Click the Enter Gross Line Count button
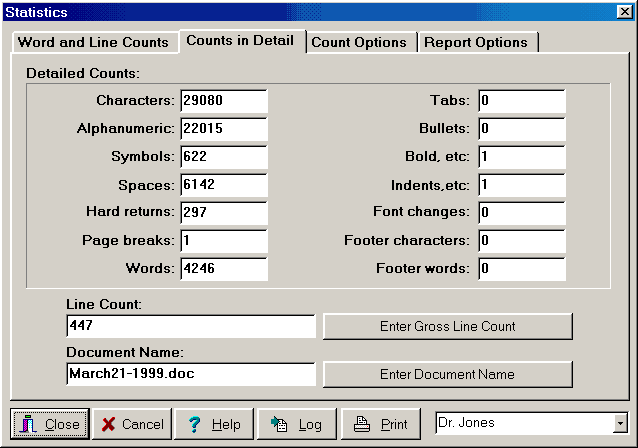638x448 pixels. click(447, 327)
